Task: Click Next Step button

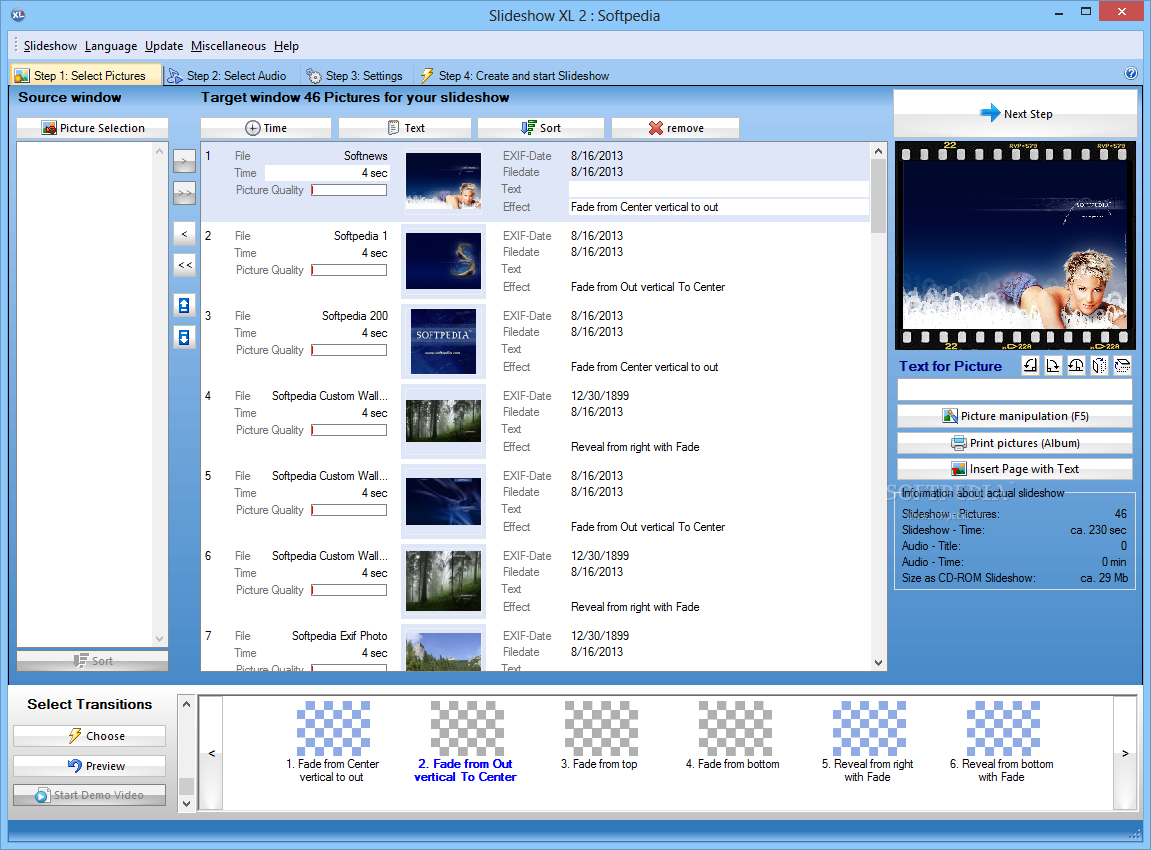Action: click(x=1015, y=113)
